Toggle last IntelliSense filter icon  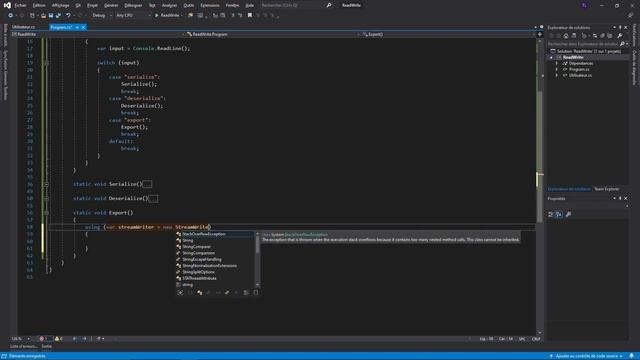pos(256,293)
